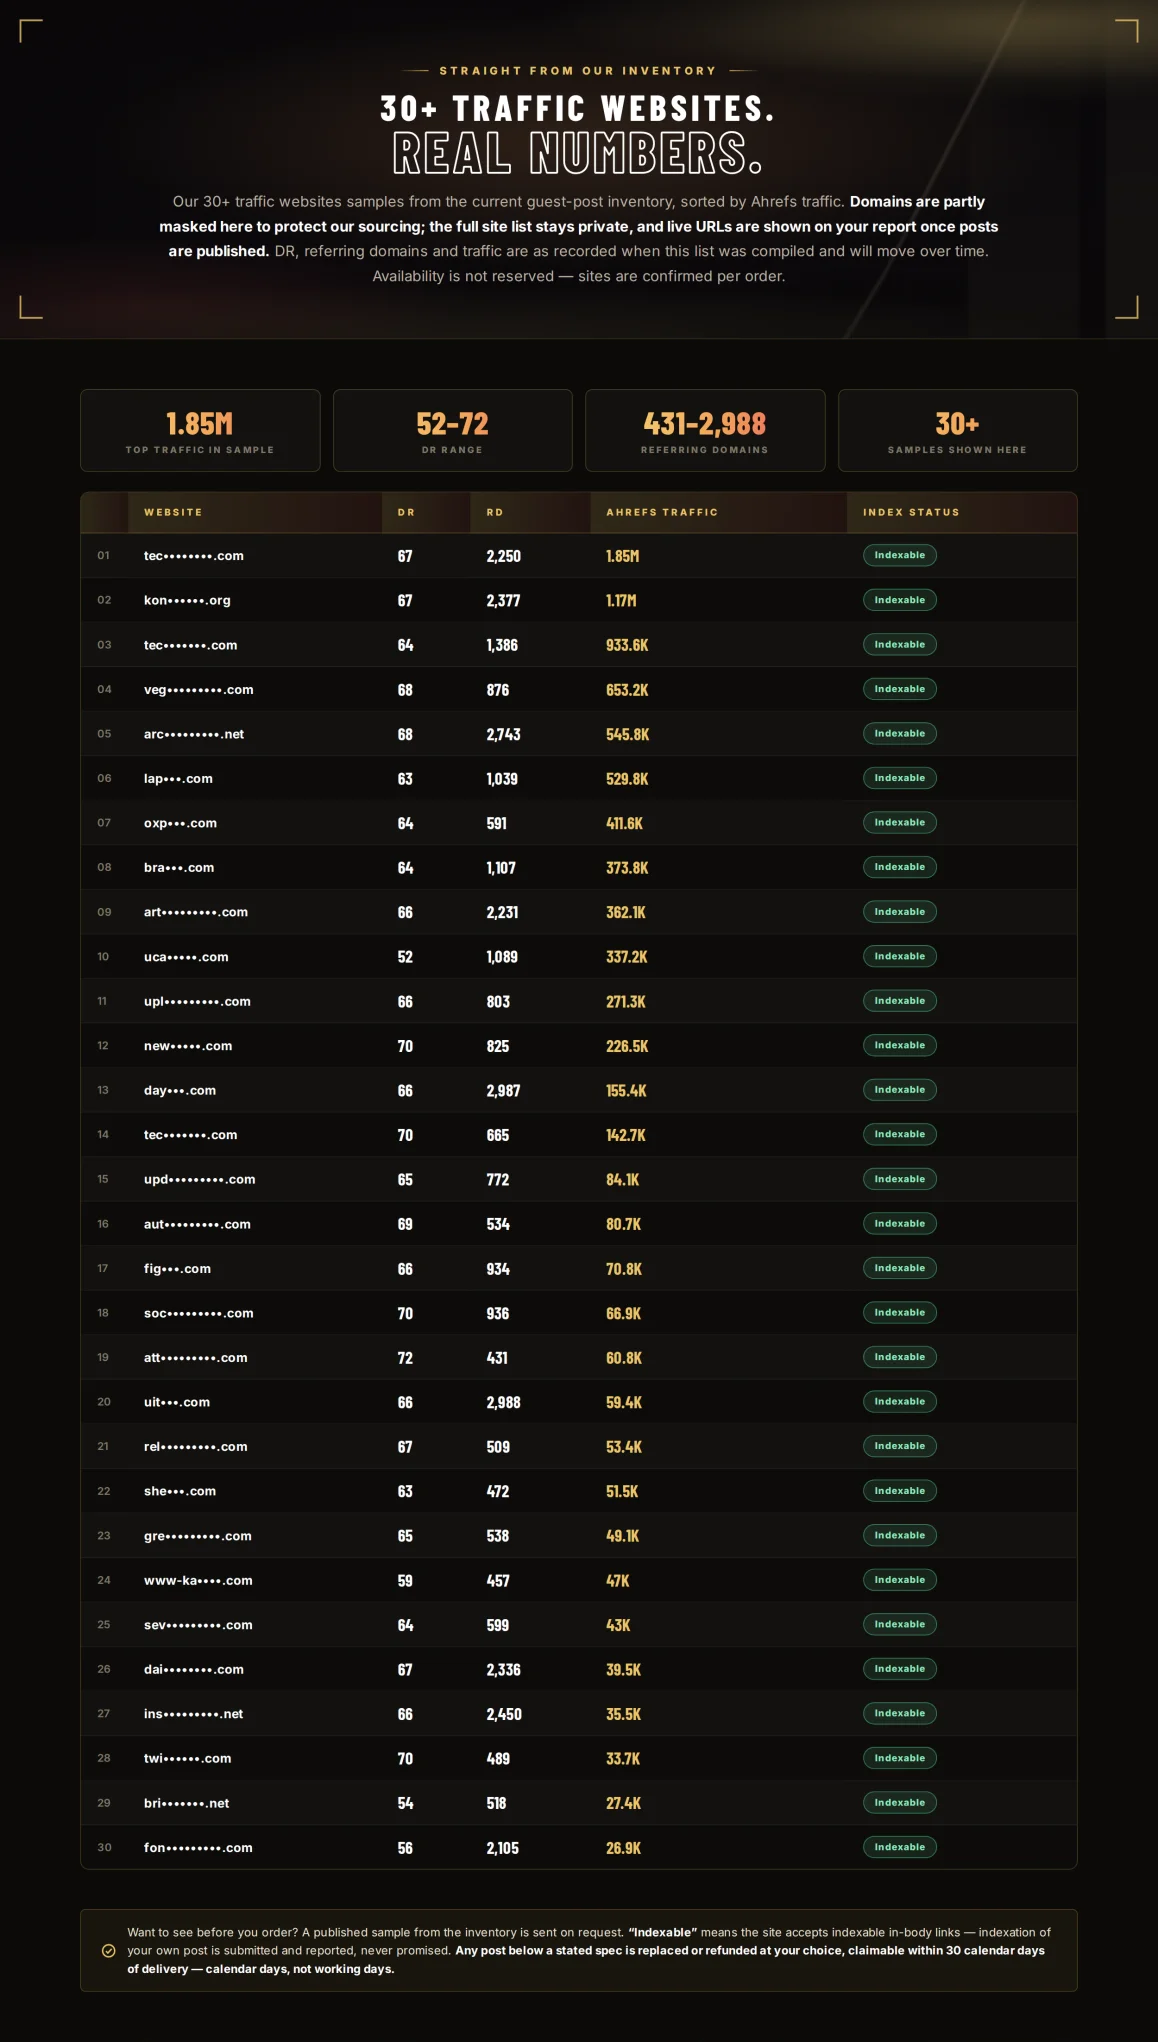Screen dimensions: 1158x2042
Task: Select the Indexable badge in row 05
Action: tap(900, 733)
